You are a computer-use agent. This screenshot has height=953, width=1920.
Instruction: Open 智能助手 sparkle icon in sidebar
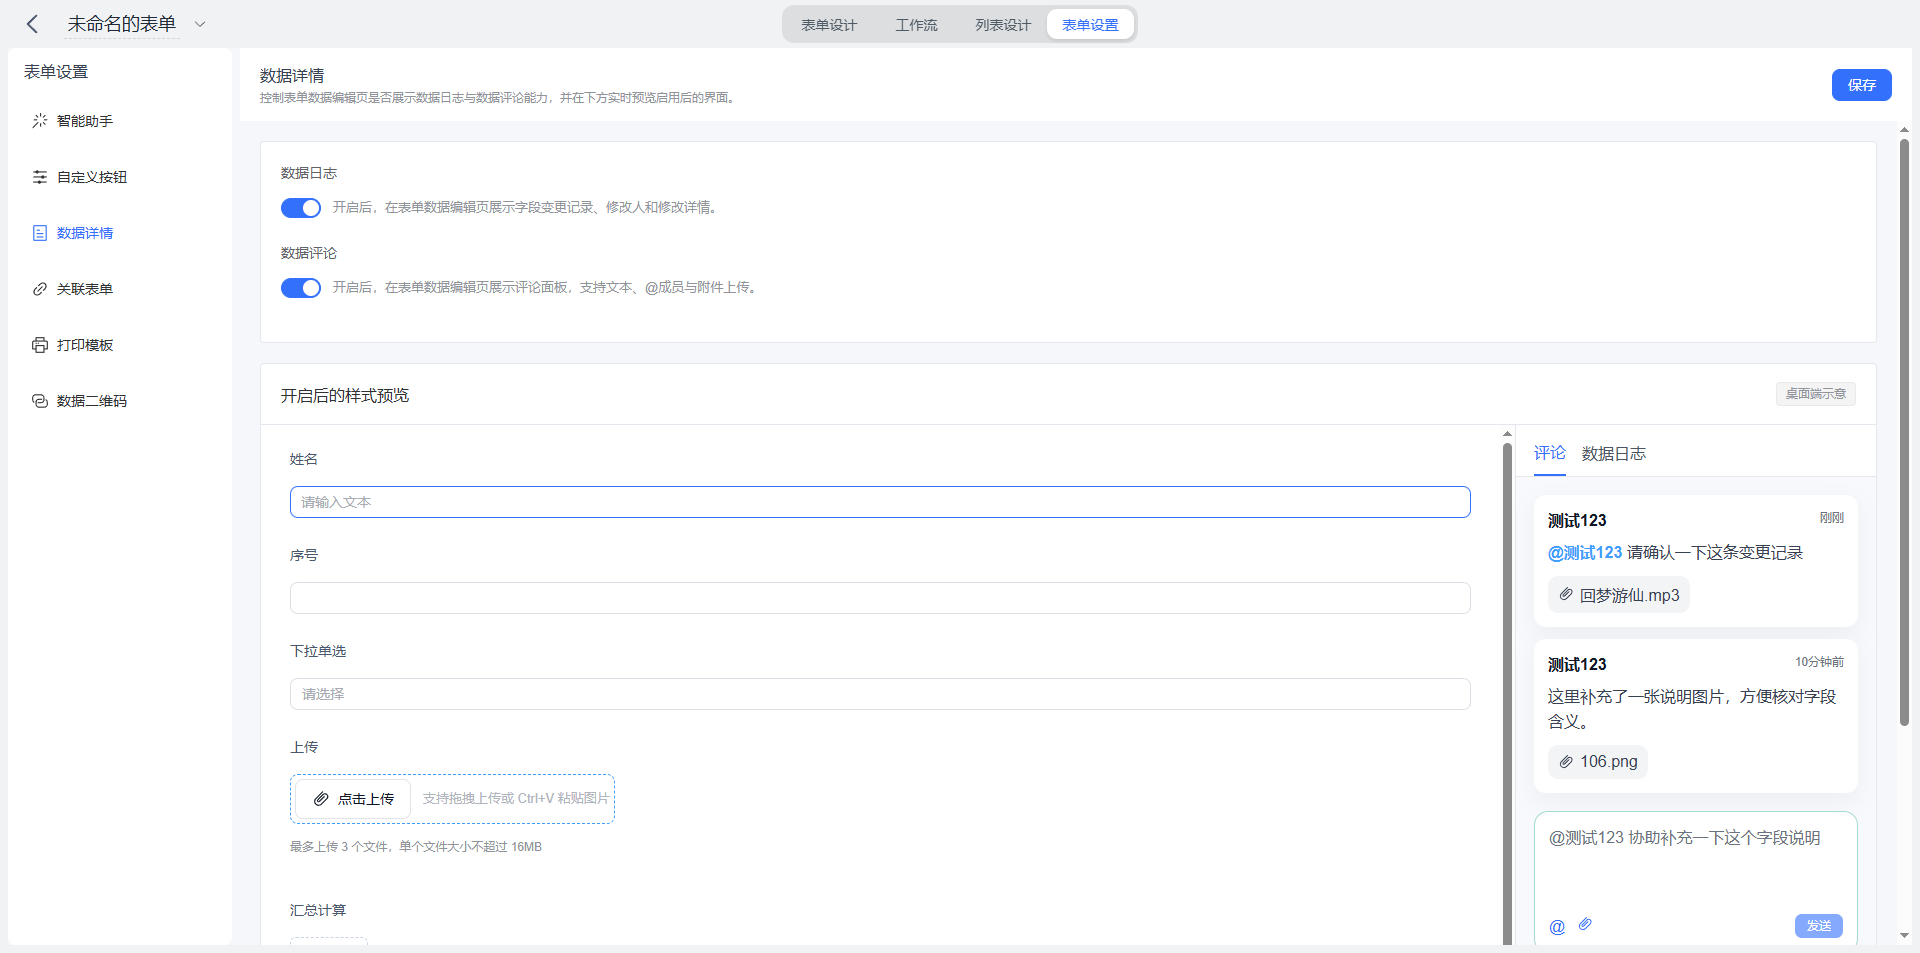40,121
